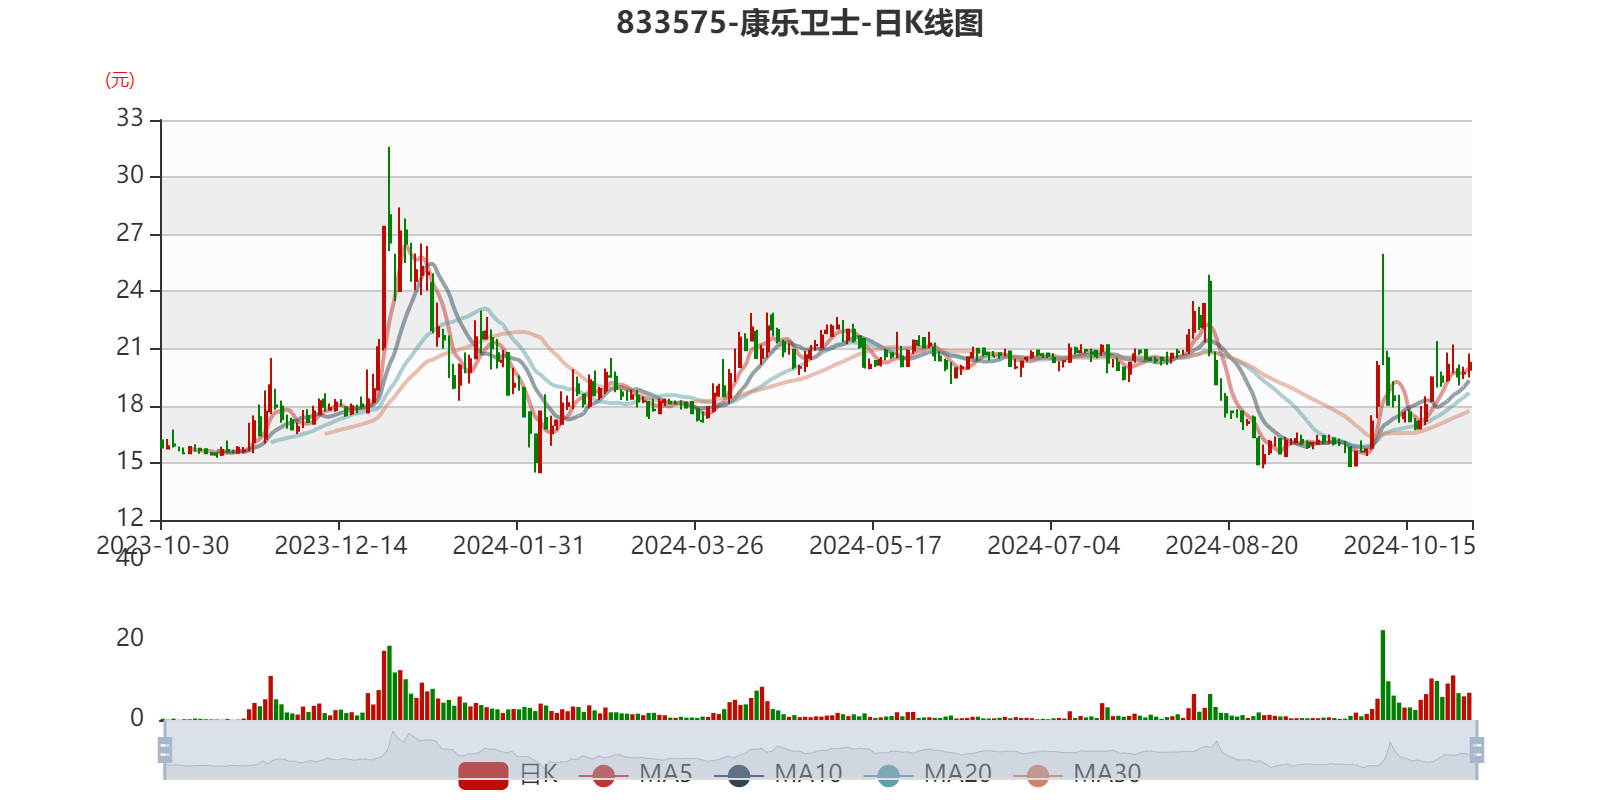Click the 18 price axis label
1600x800 pixels.
pos(130,404)
